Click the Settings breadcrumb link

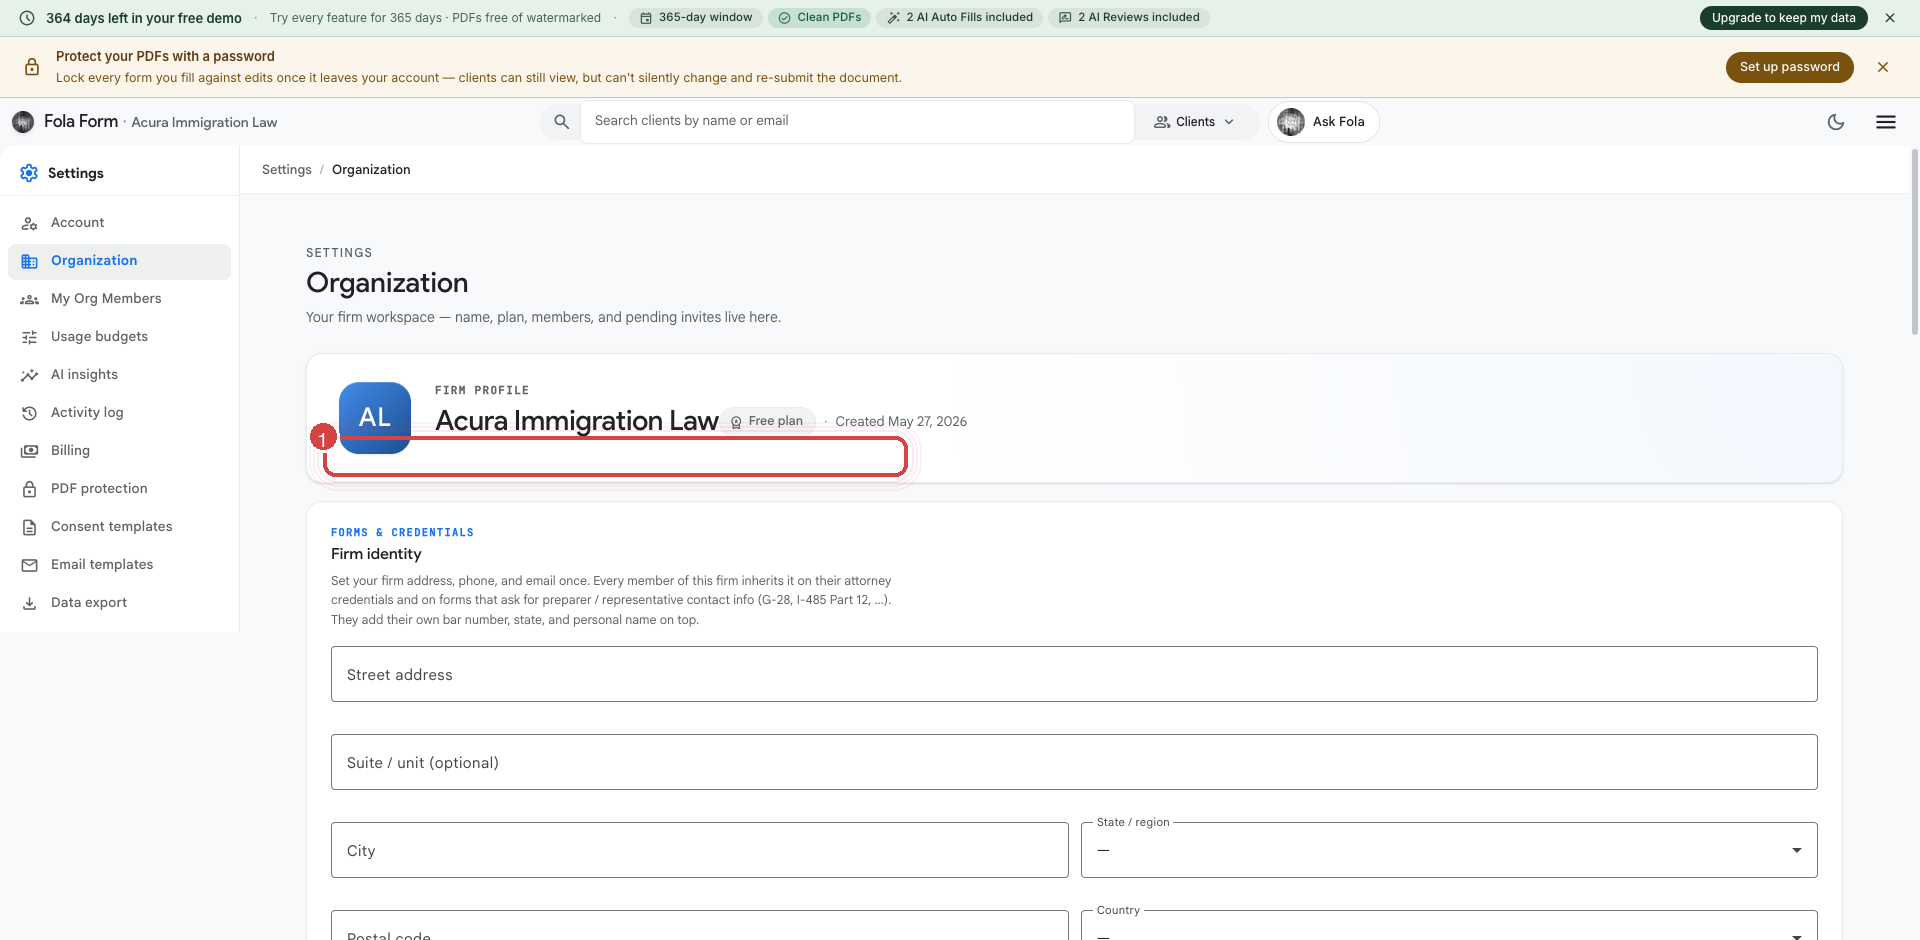coord(287,170)
